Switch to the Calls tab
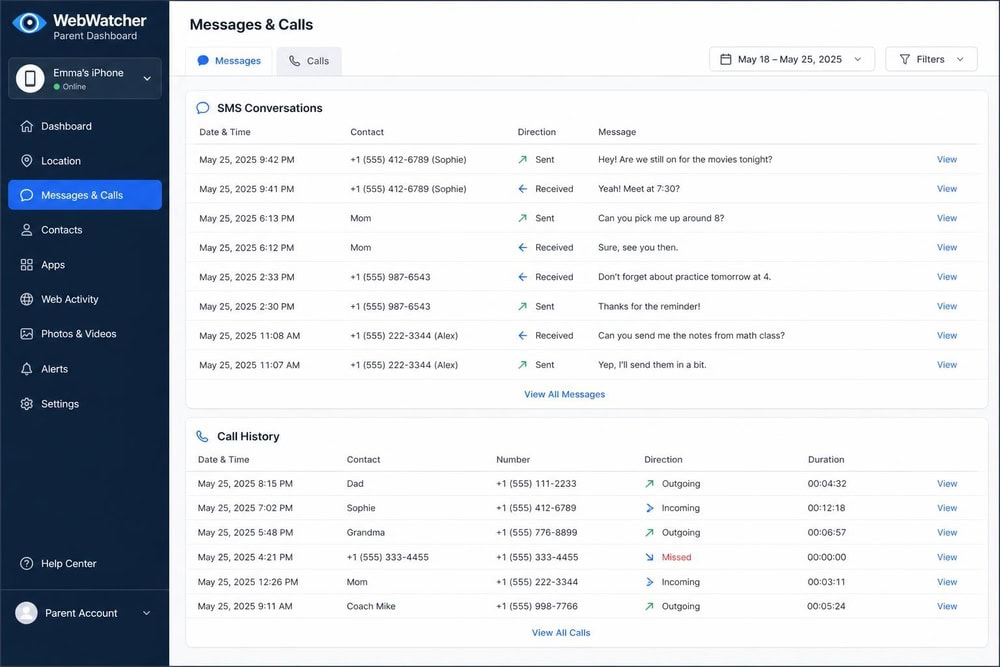1000x667 pixels. pos(309,61)
